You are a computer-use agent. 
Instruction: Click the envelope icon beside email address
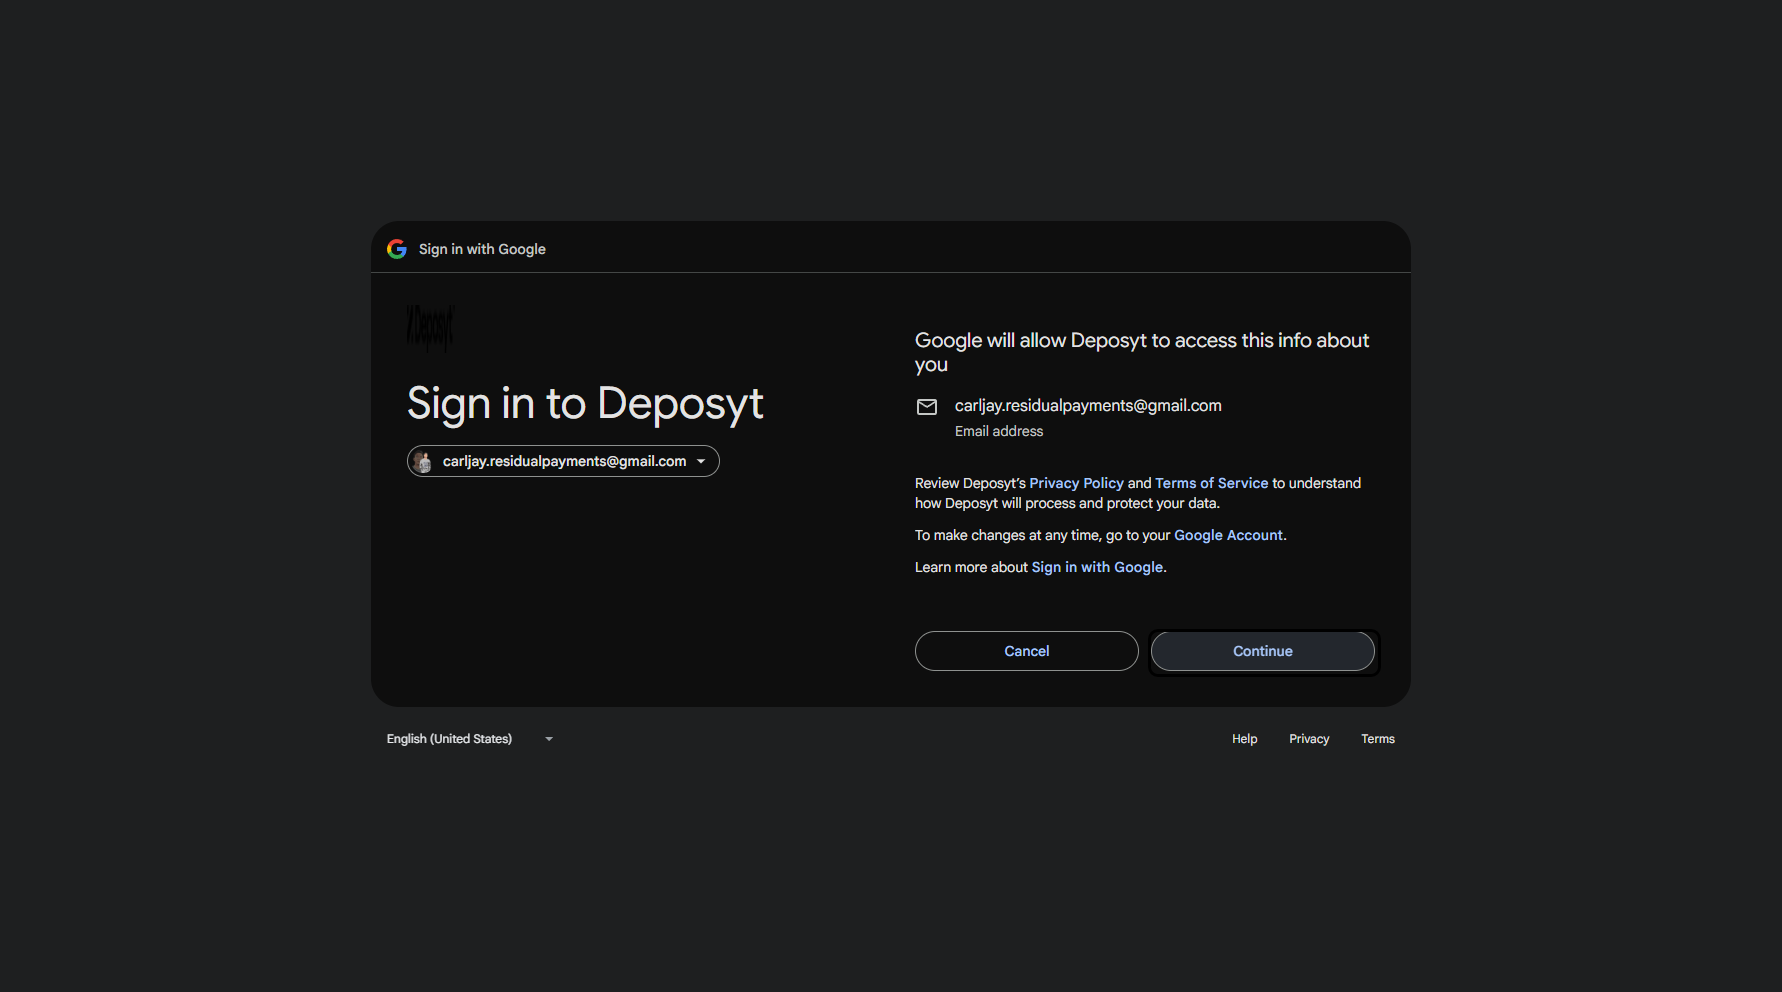927,407
